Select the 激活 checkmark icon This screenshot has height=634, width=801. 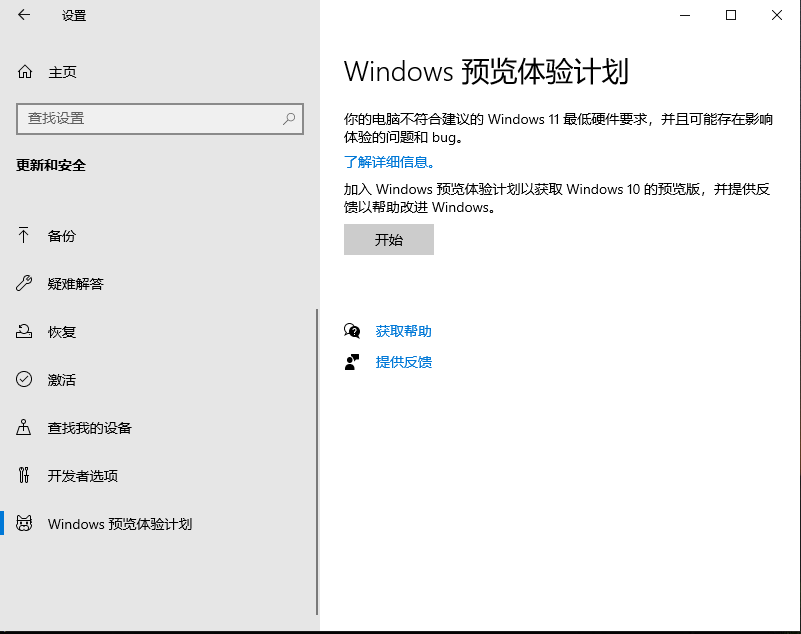(23, 380)
